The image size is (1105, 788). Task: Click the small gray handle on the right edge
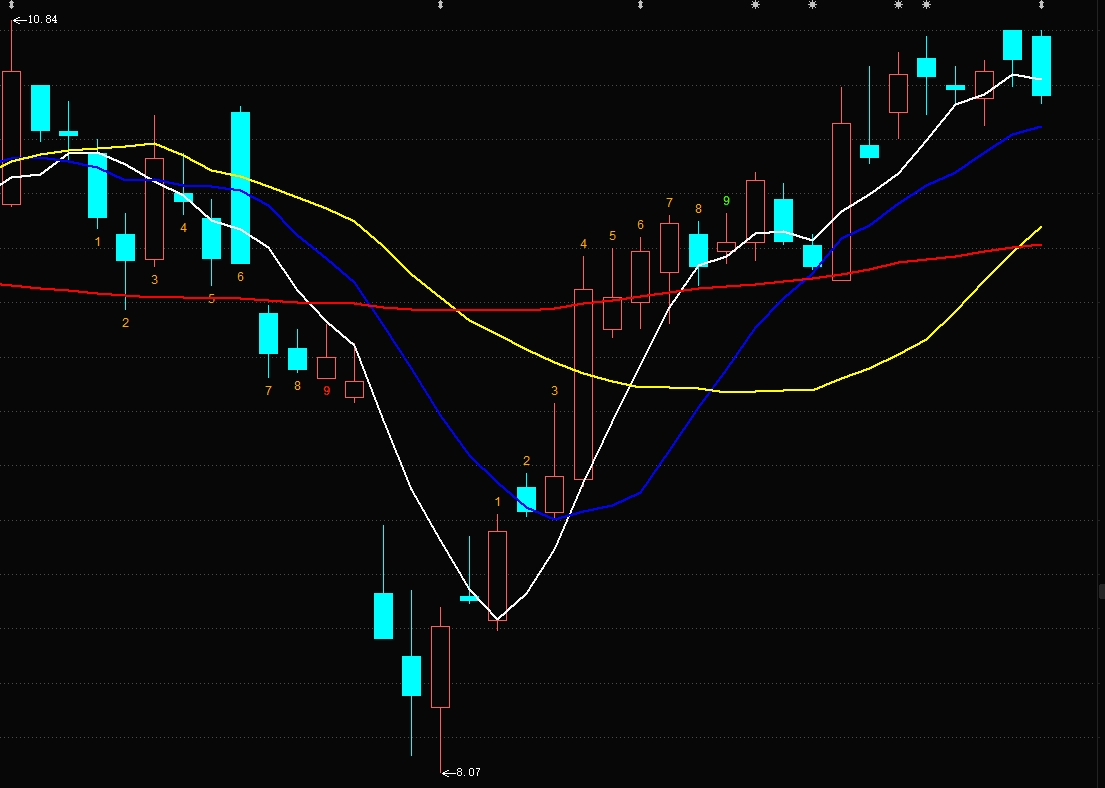1101,591
